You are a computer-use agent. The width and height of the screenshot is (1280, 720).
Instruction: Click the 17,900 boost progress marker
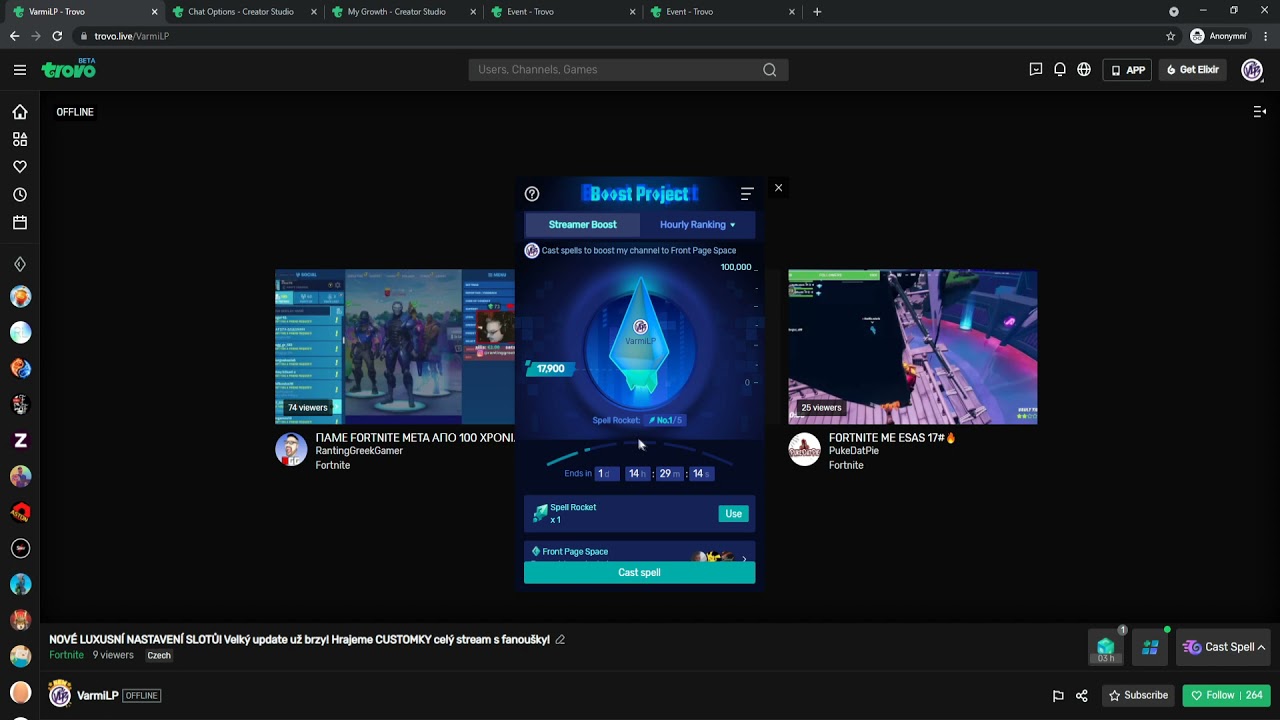[x=550, y=369]
